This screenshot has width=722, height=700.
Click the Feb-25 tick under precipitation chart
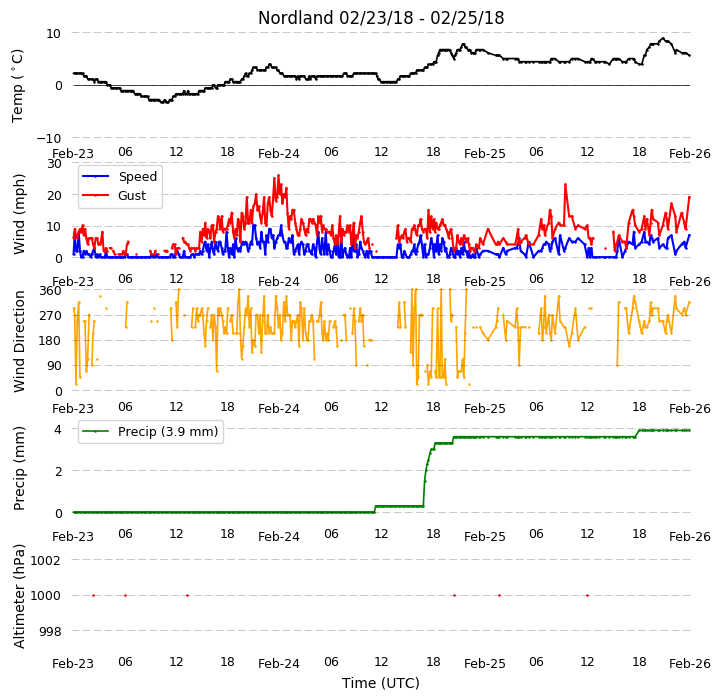[x=484, y=537]
